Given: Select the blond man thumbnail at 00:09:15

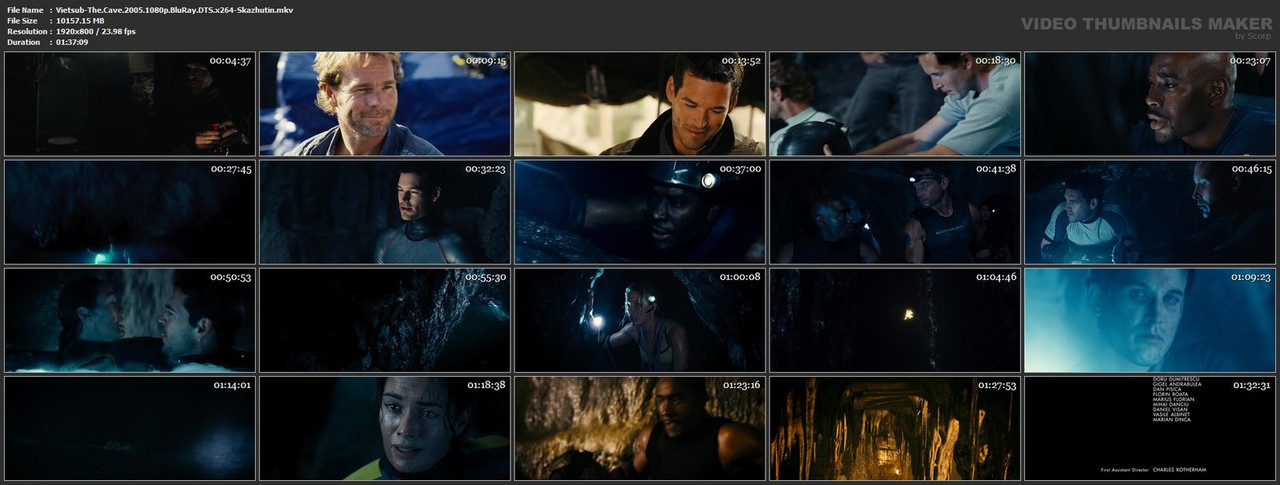Looking at the screenshot, I should point(385,104).
